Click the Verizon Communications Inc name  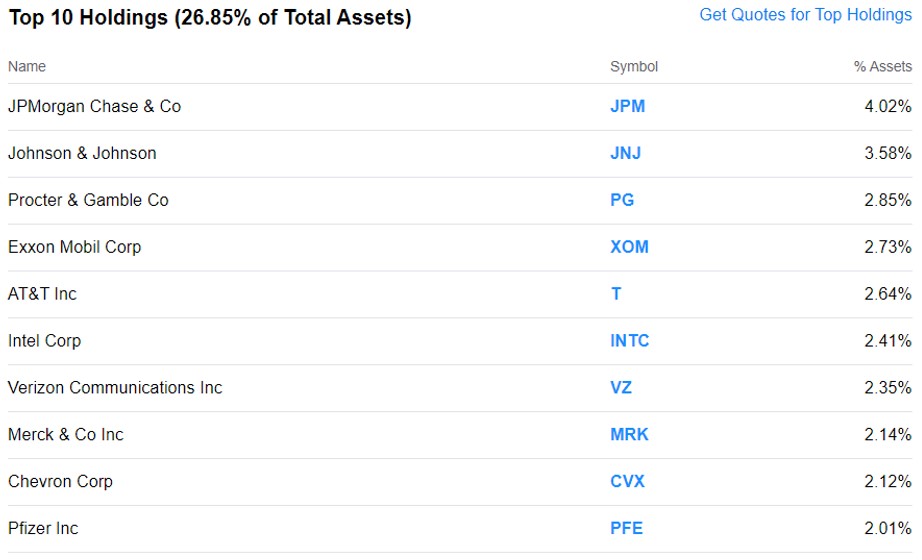point(115,388)
